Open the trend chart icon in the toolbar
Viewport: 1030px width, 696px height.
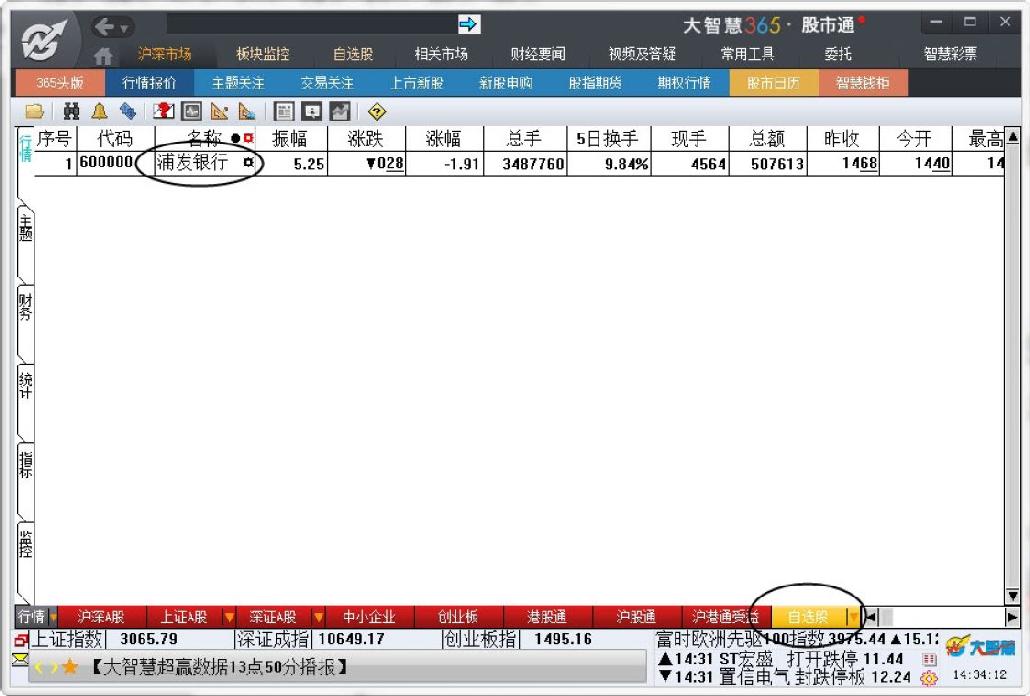pos(340,112)
